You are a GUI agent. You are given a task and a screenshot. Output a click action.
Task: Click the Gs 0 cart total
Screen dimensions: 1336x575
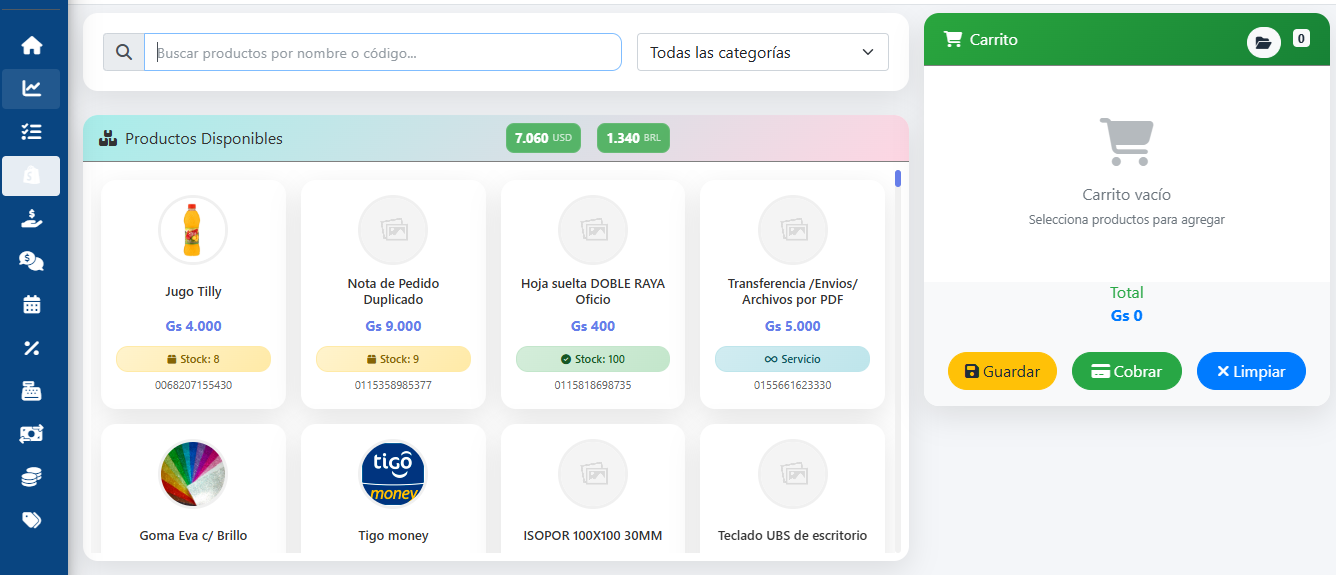pos(1127,316)
